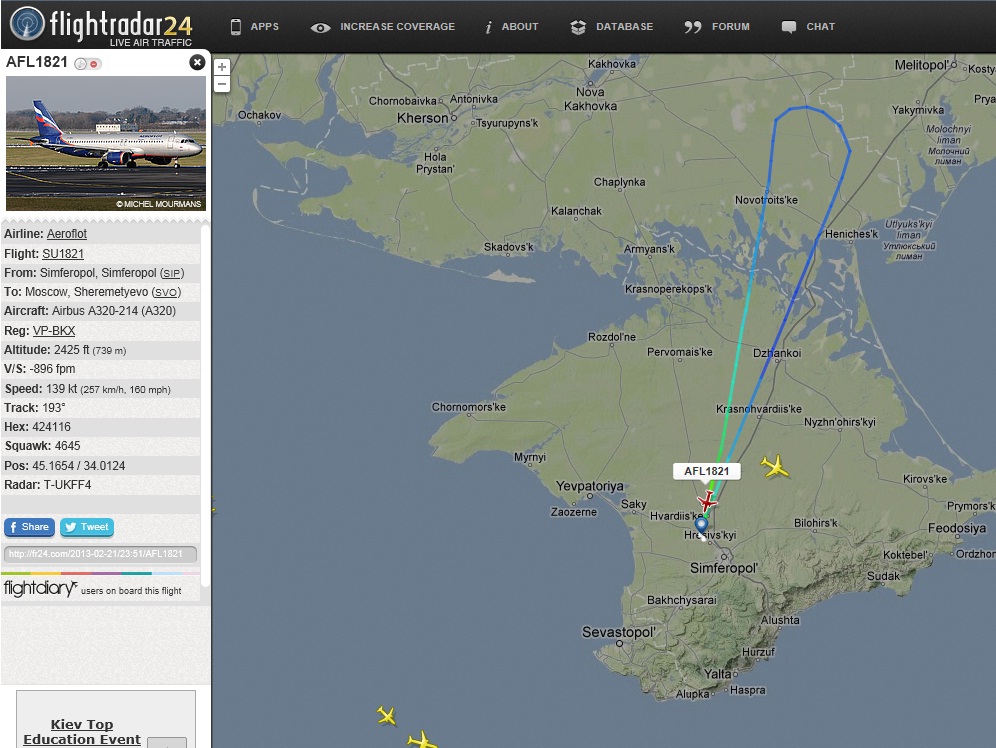Click the yellow plane near Nyzhn'ohirs'kyi

coord(774,466)
